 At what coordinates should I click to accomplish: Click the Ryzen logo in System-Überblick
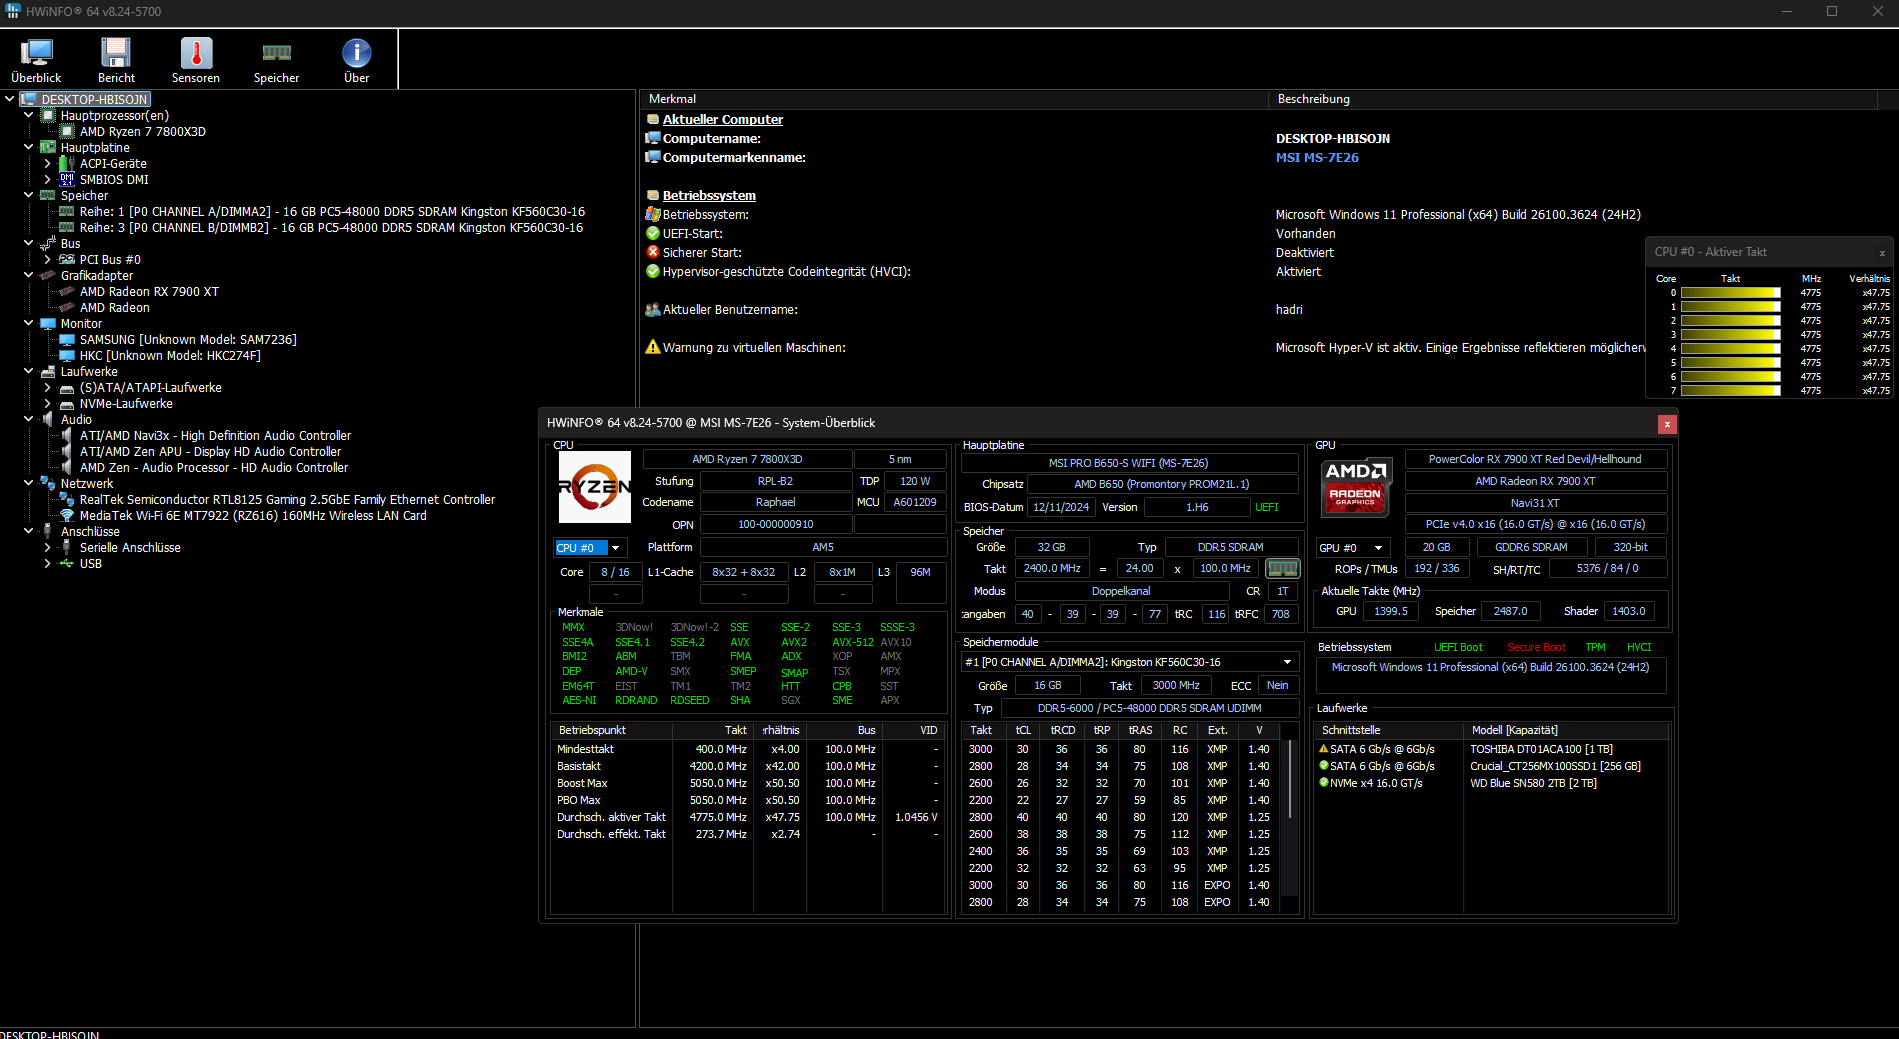[595, 487]
